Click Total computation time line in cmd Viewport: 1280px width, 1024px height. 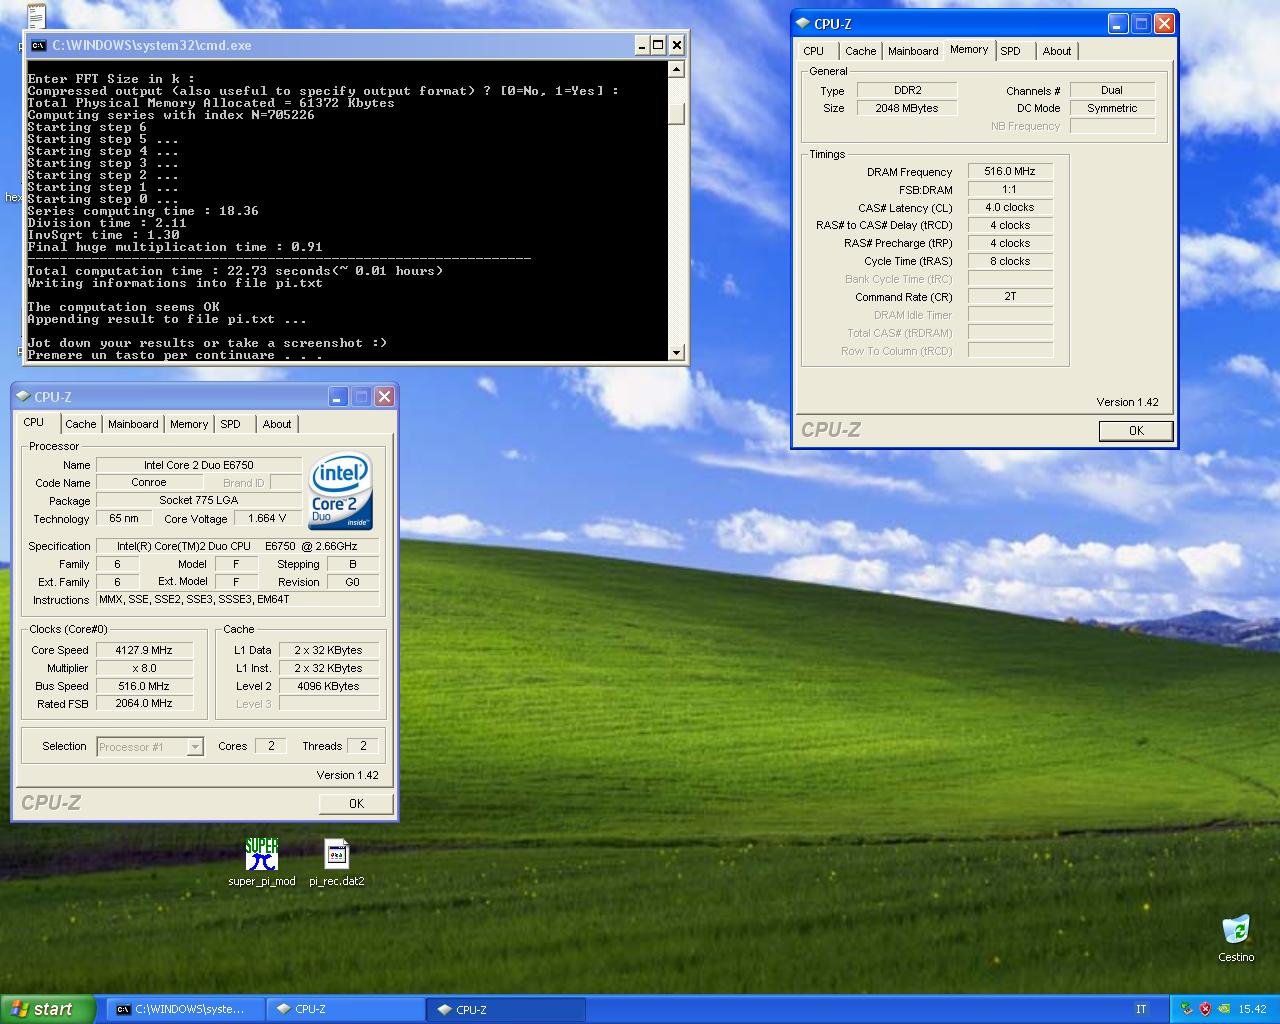pos(235,271)
